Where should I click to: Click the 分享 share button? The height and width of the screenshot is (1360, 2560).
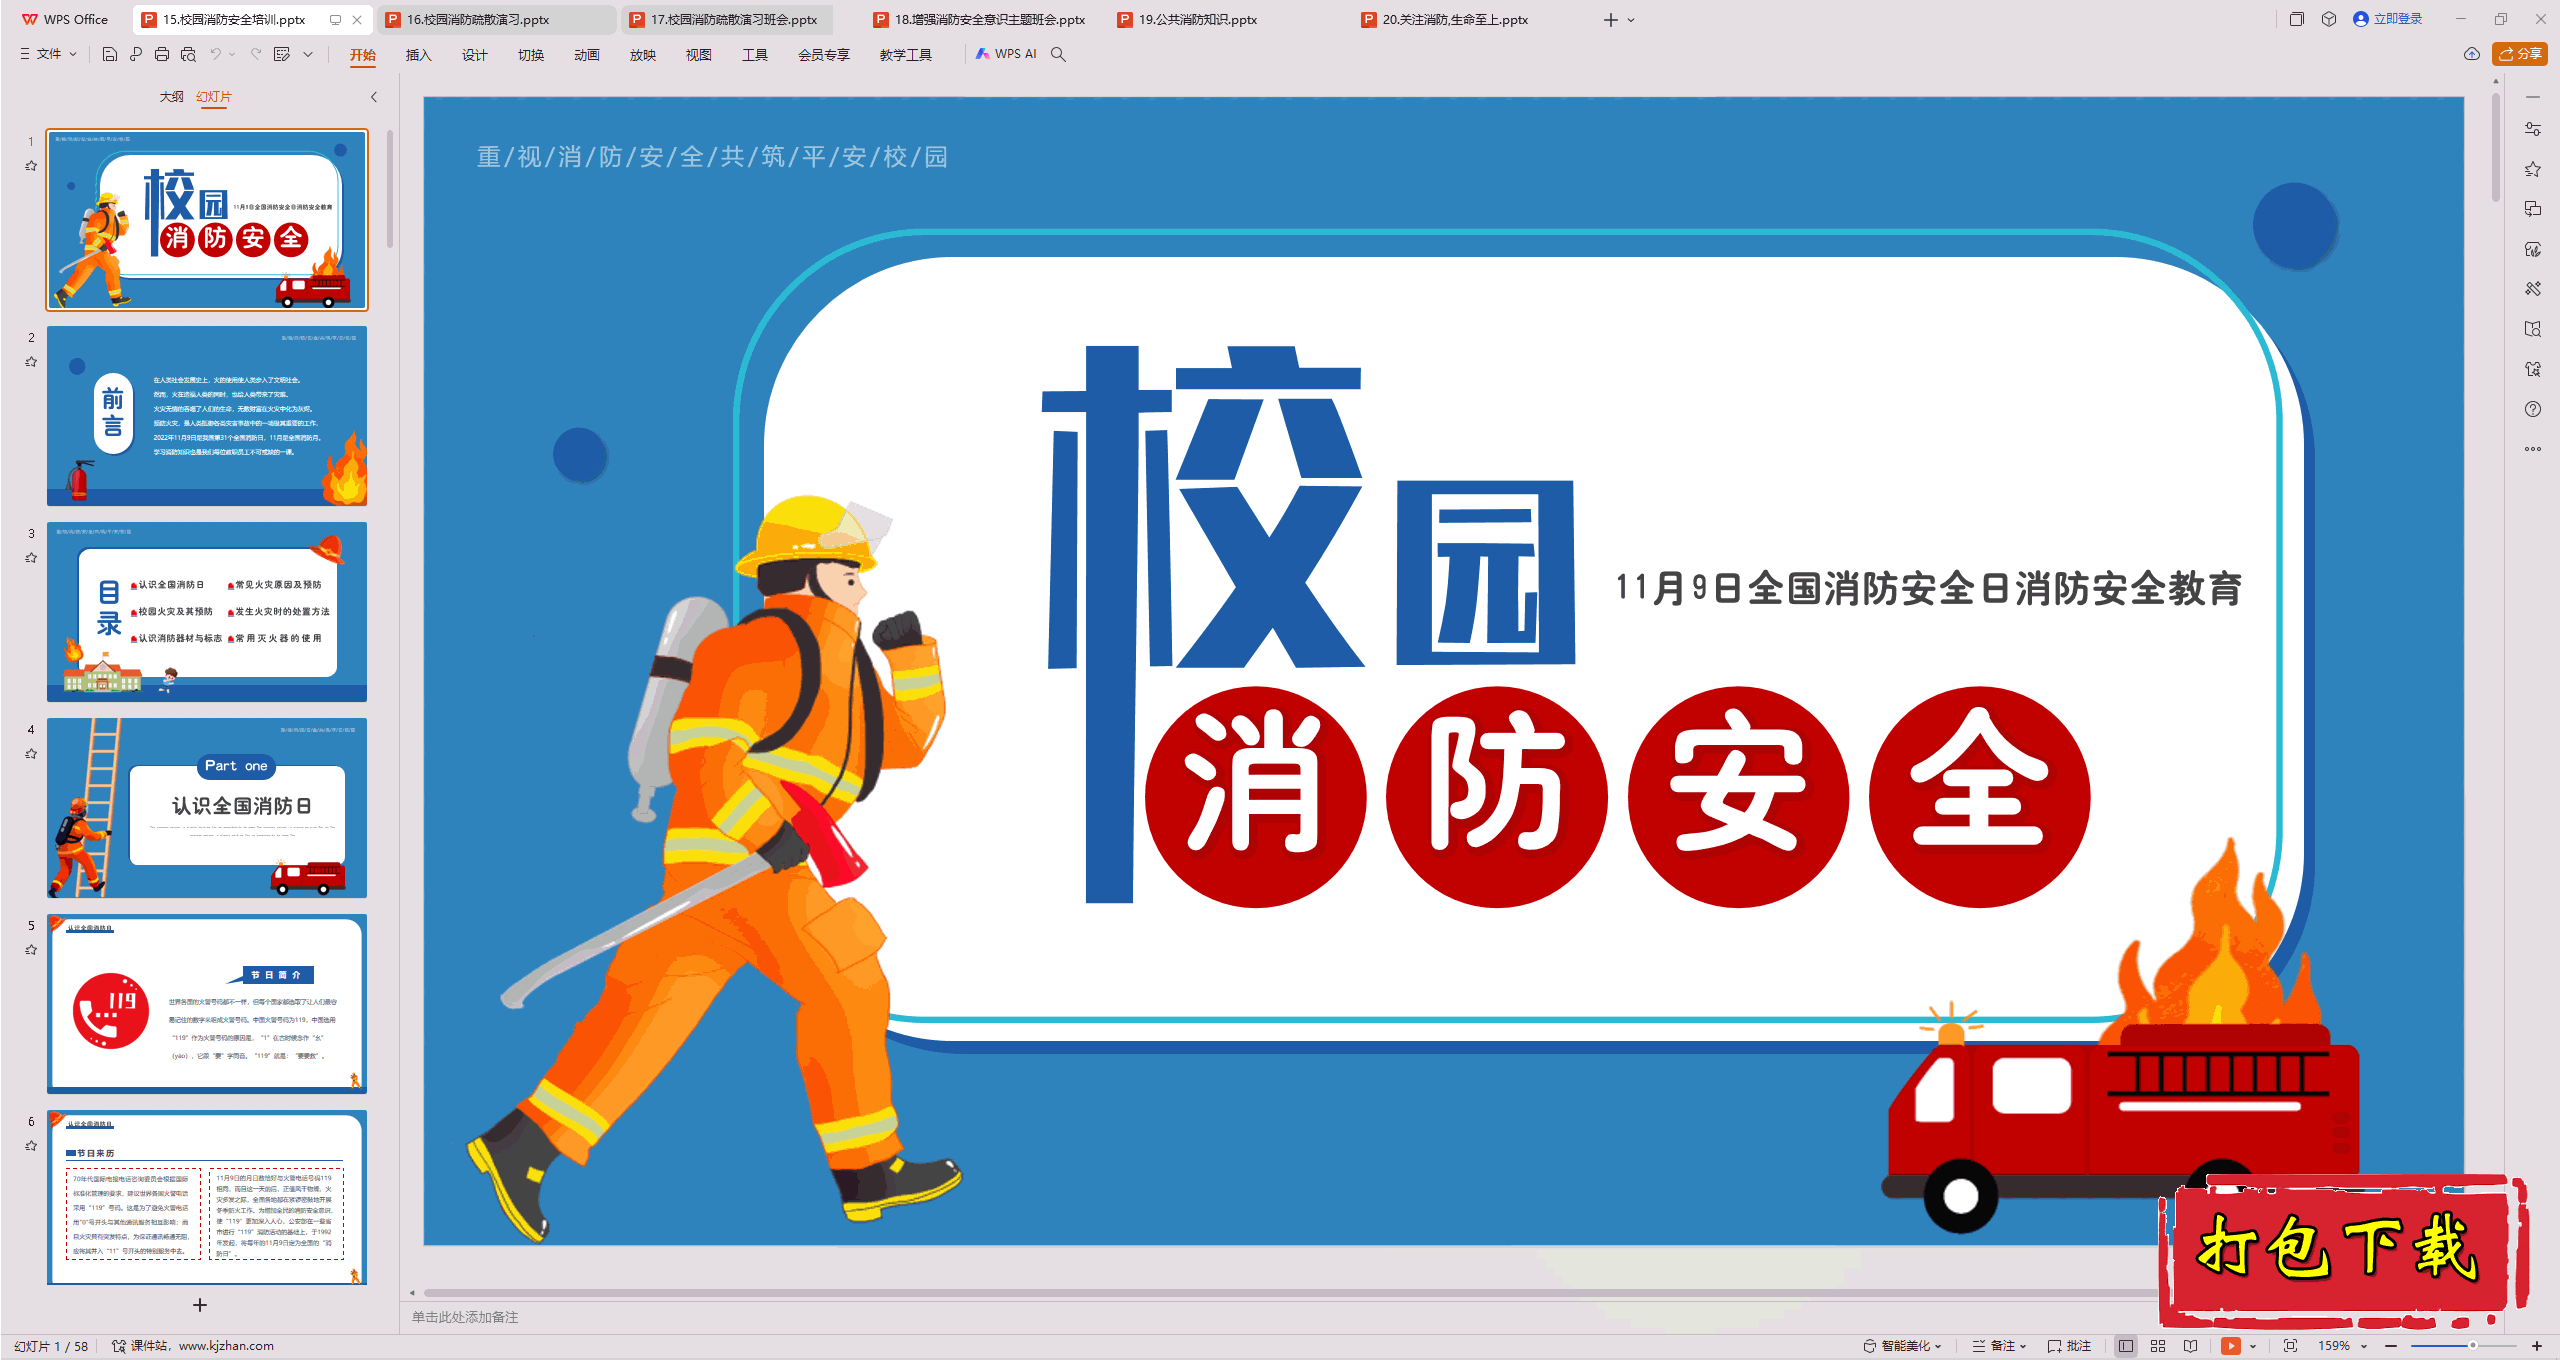[x=2520, y=54]
